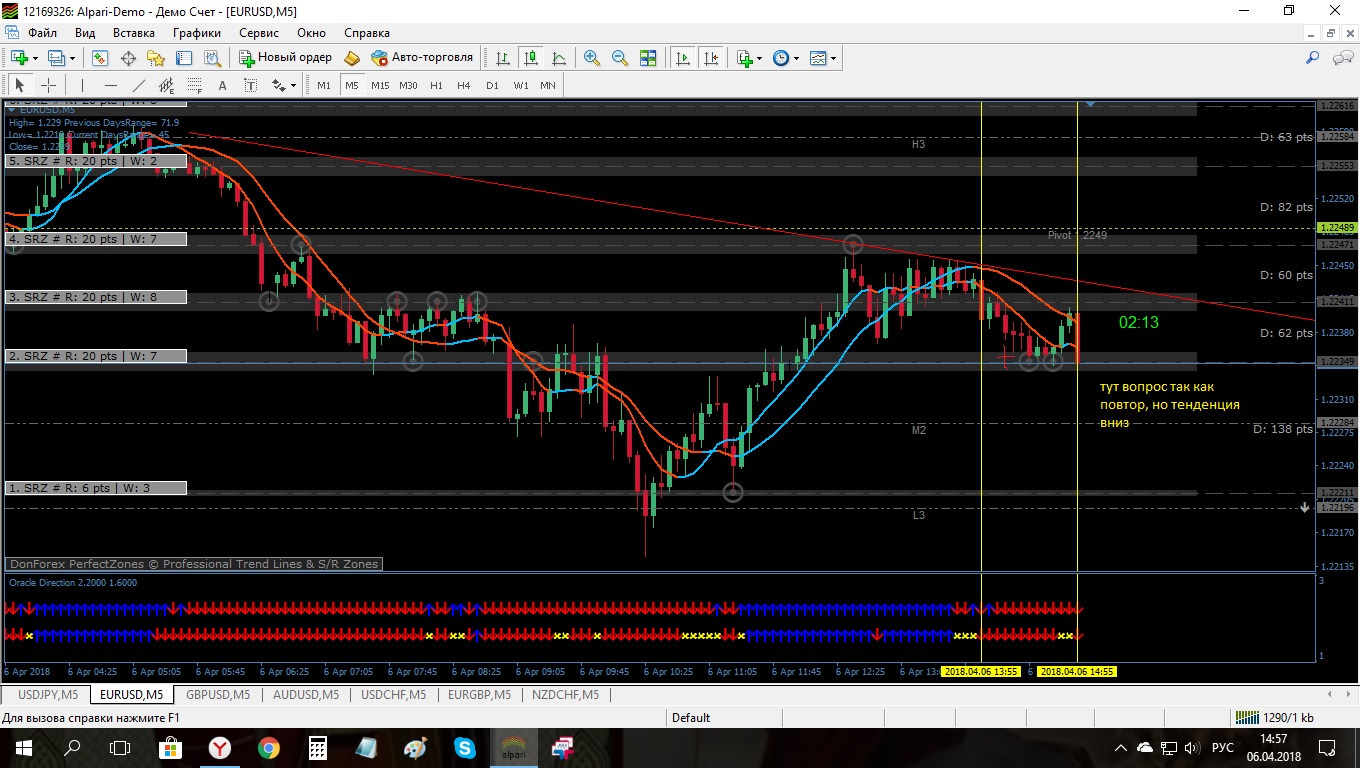Switch to the GBPUSD,M5 chart tab
1360x768 pixels.
click(x=216, y=694)
